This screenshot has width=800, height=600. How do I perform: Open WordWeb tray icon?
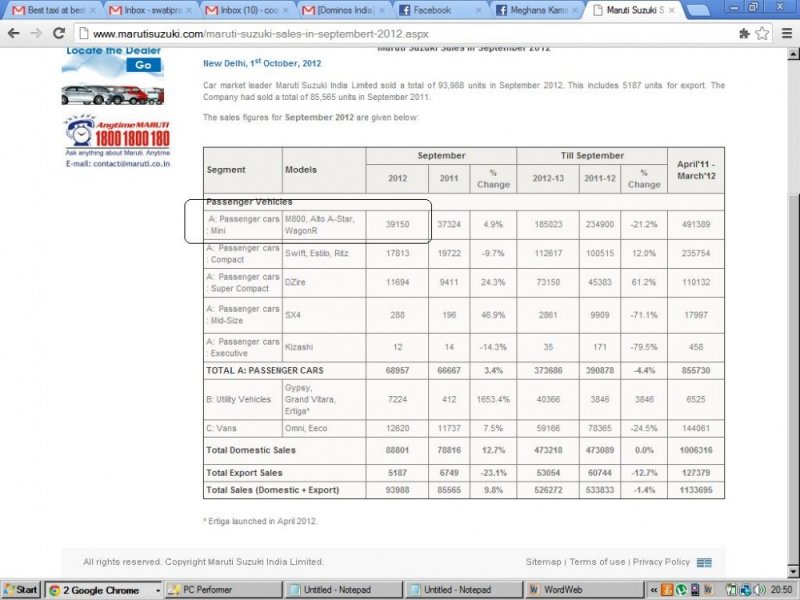[708, 590]
